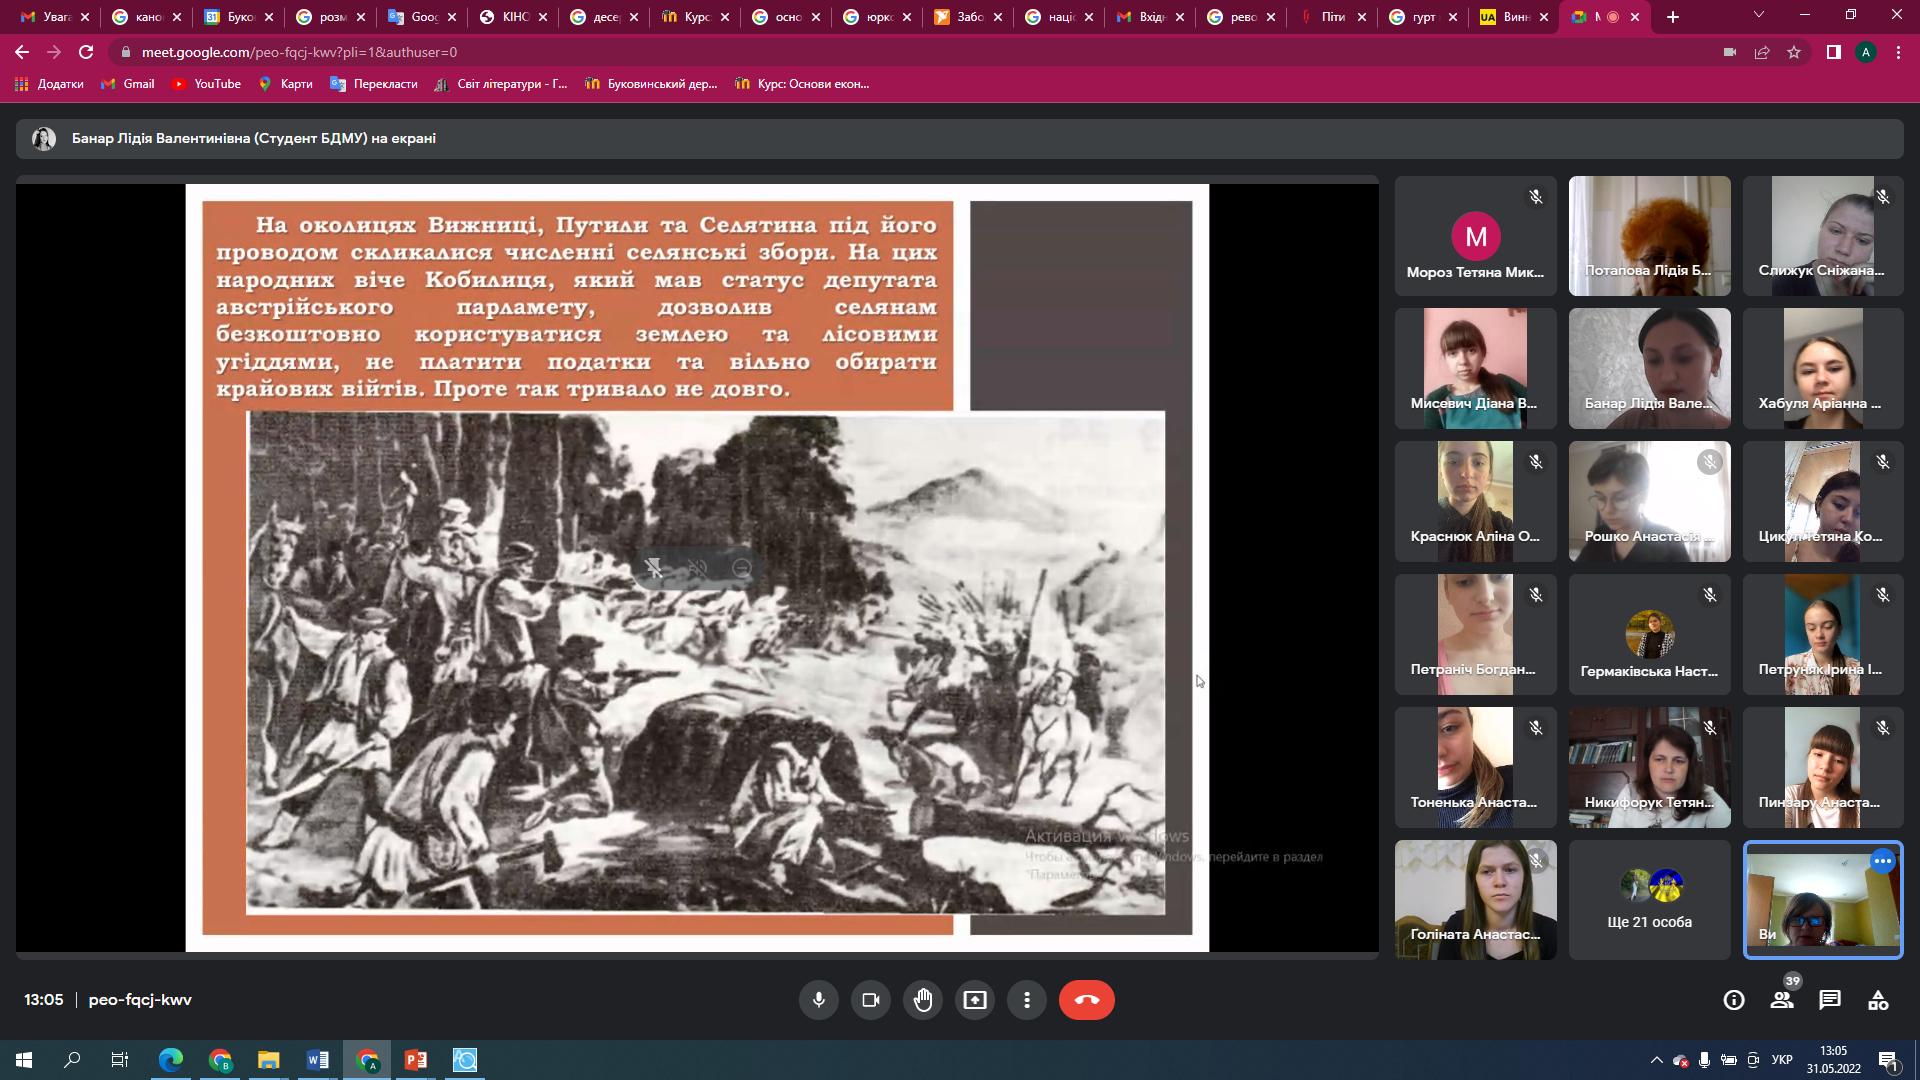Viewport: 1920px width, 1080px height.
Task: Open the microphone icon in the system tray
Action: pyautogui.click(x=1704, y=1060)
